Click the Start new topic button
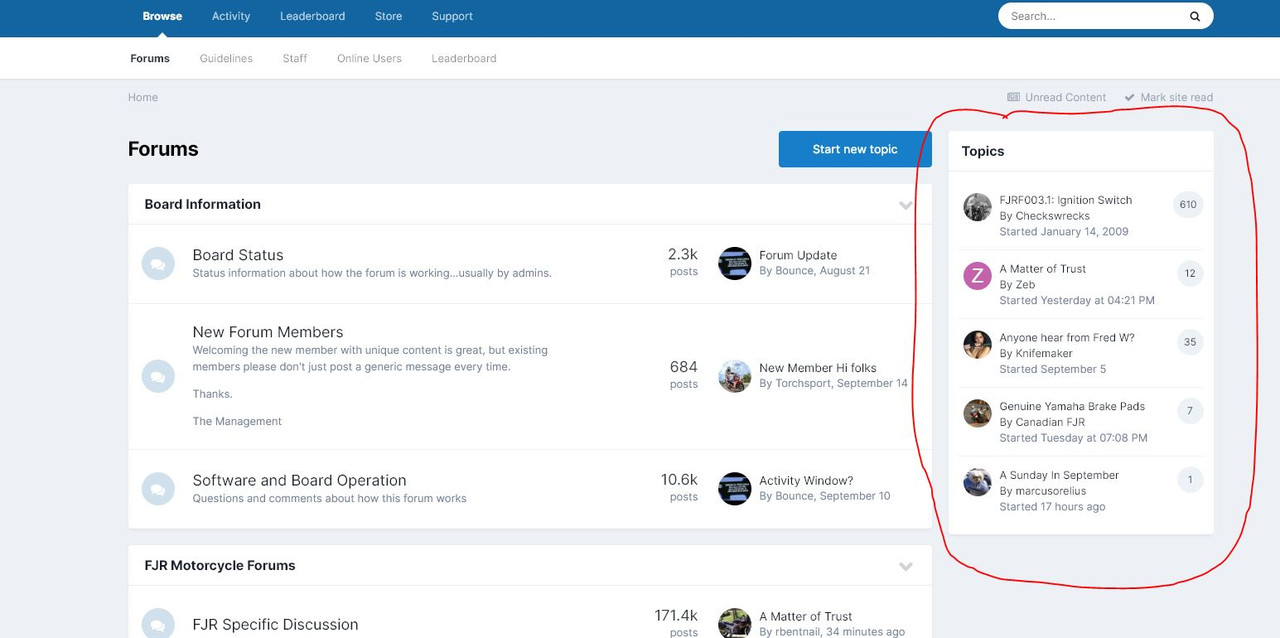This screenshot has height=638, width=1280. pyautogui.click(x=855, y=149)
